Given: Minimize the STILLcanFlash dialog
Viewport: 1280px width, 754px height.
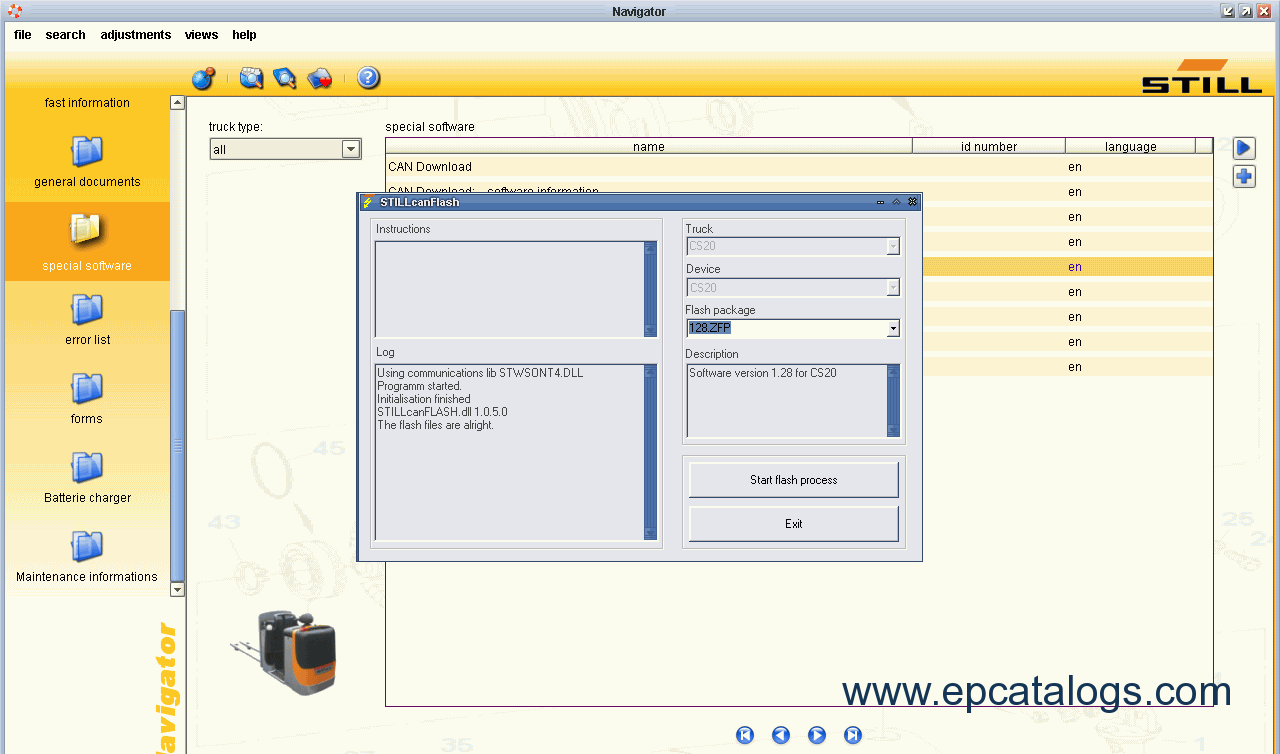Looking at the screenshot, I should [x=881, y=202].
